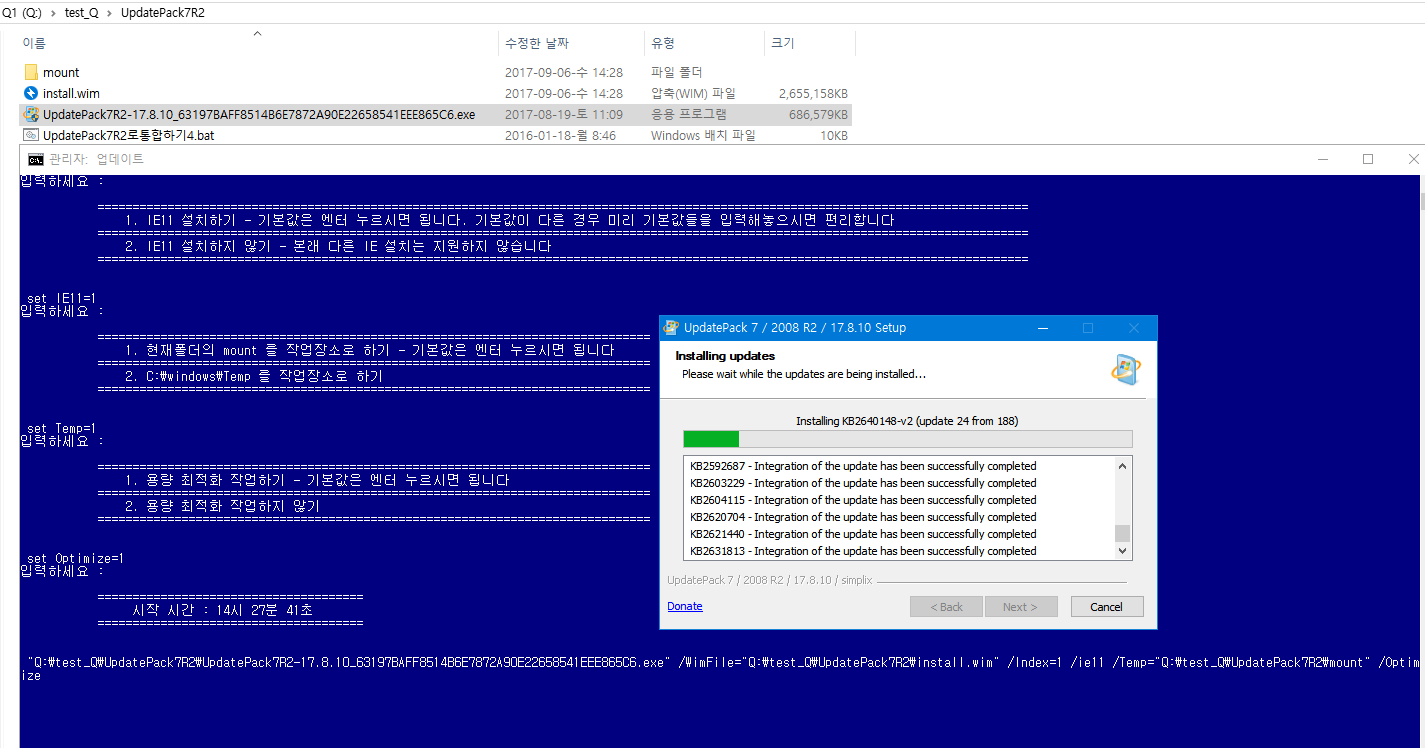This screenshot has height=748, width=1425.
Task: Click the 2017-08-19 date cell
Action: tap(564, 114)
